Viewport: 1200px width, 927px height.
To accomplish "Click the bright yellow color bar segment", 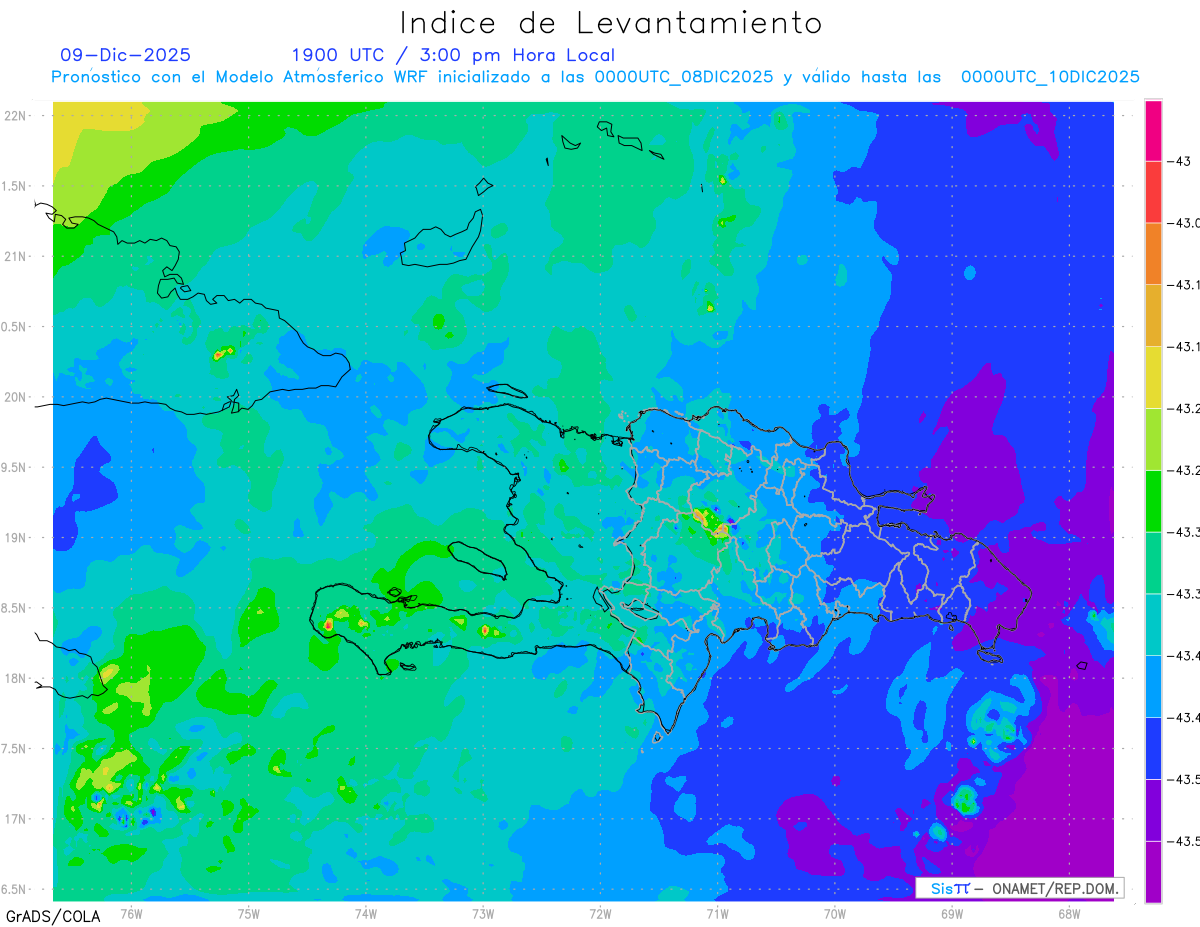I will pyautogui.click(x=1153, y=377).
